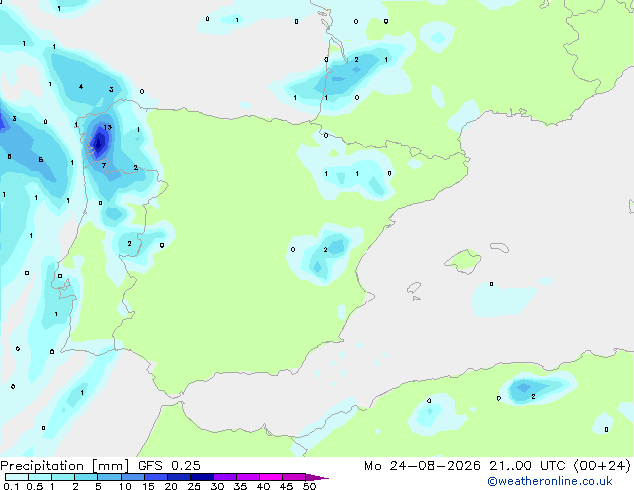This screenshot has width=634, height=490.
Task: Click the 0.5–1 mm legend color box
Action: pos(40,477)
